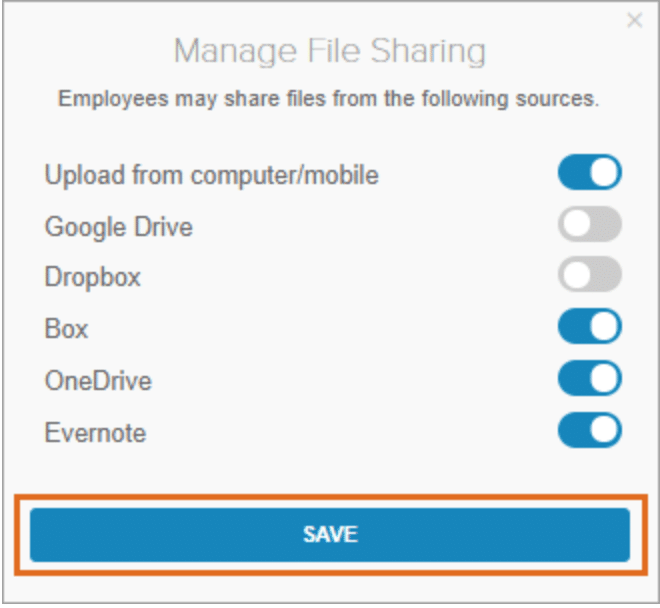Click the Google Drive label text
Screen dimensions: 660x608
118,227
